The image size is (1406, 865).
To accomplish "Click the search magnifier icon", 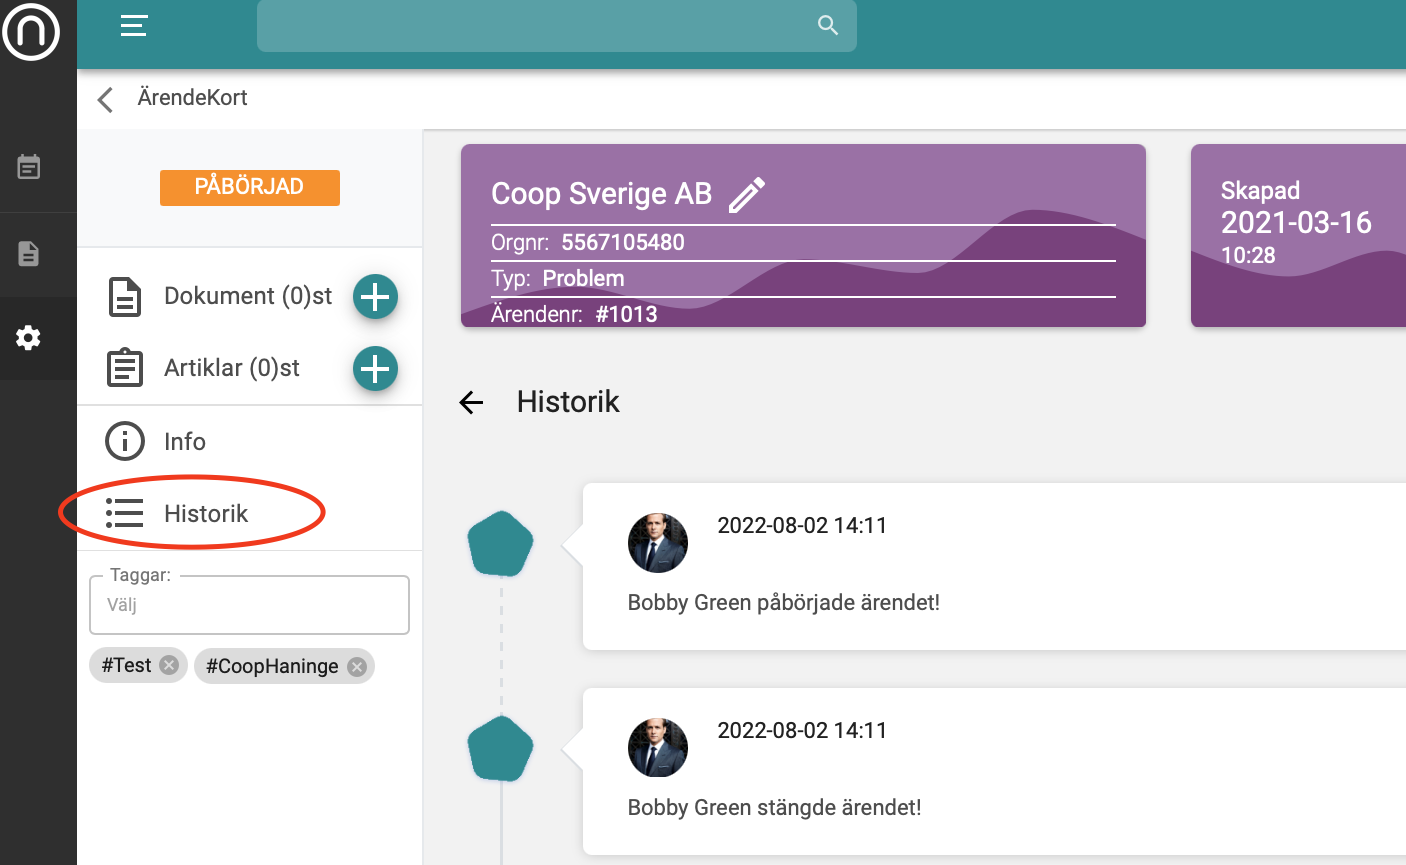I will 828,25.
